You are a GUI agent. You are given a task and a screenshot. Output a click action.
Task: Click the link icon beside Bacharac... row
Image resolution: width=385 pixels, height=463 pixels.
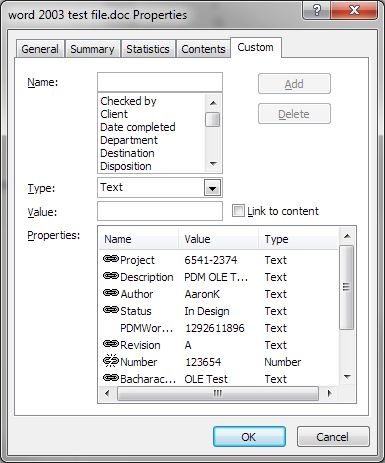(111, 377)
